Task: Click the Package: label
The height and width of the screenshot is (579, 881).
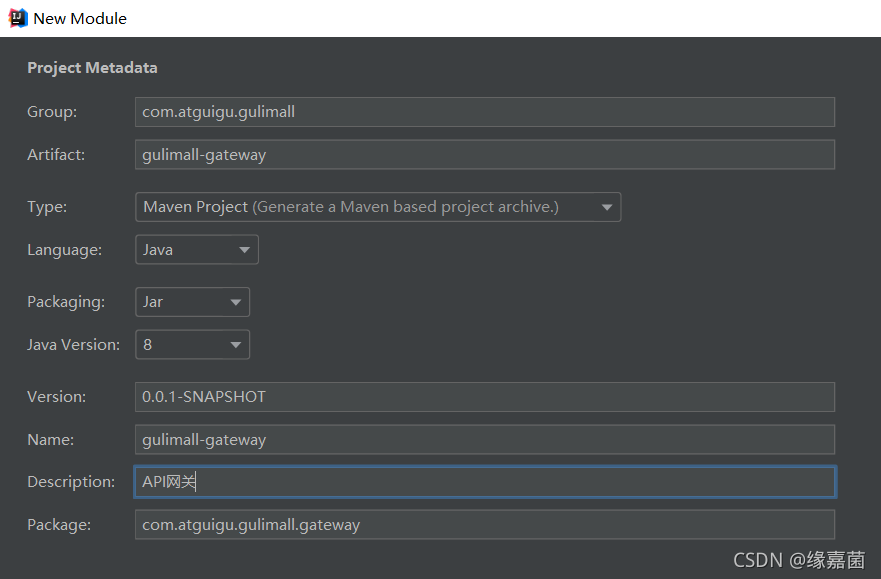Action: (x=59, y=525)
